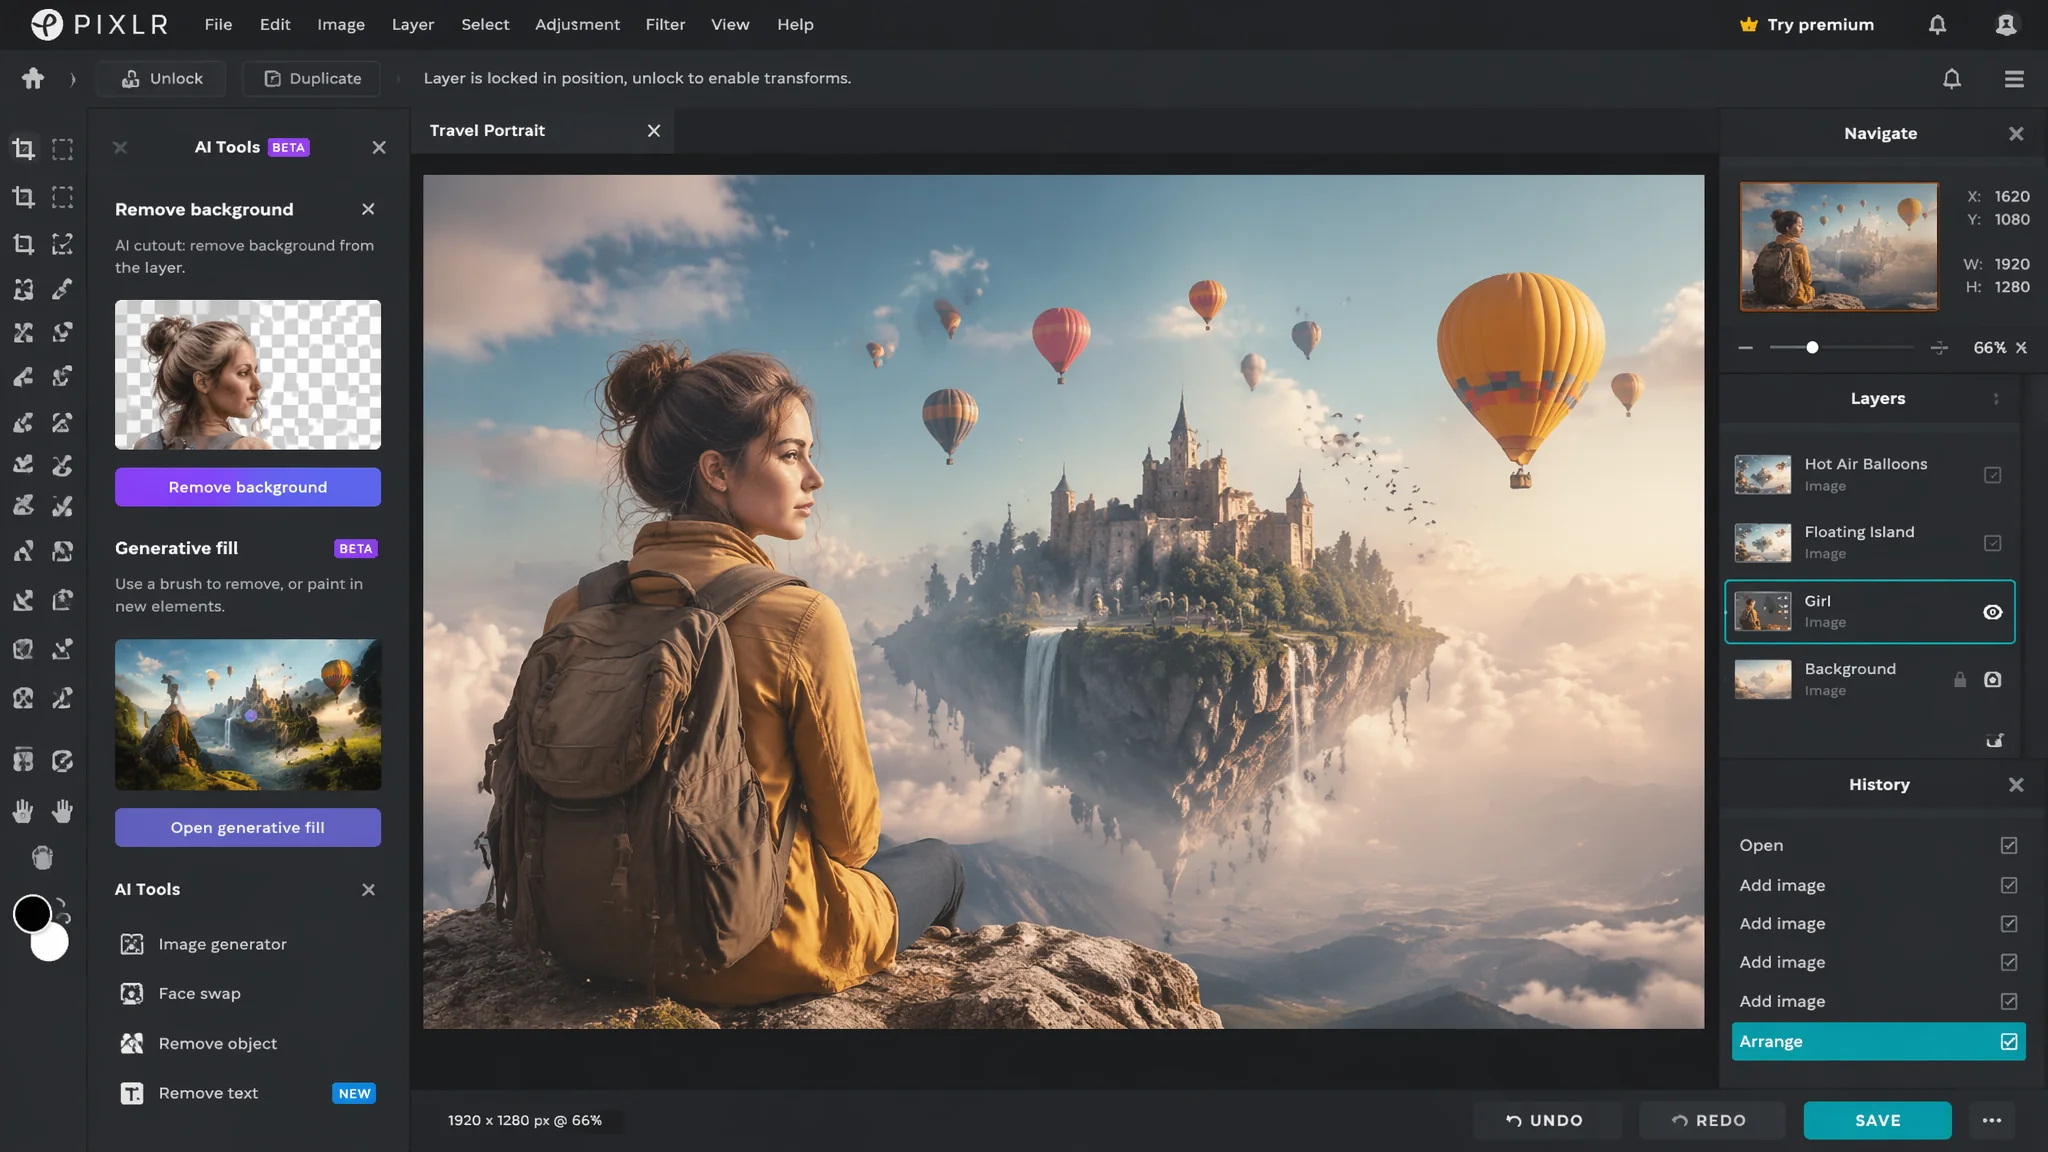Viewport: 2048px width, 1152px height.
Task: Open the View menu
Action: (x=730, y=24)
